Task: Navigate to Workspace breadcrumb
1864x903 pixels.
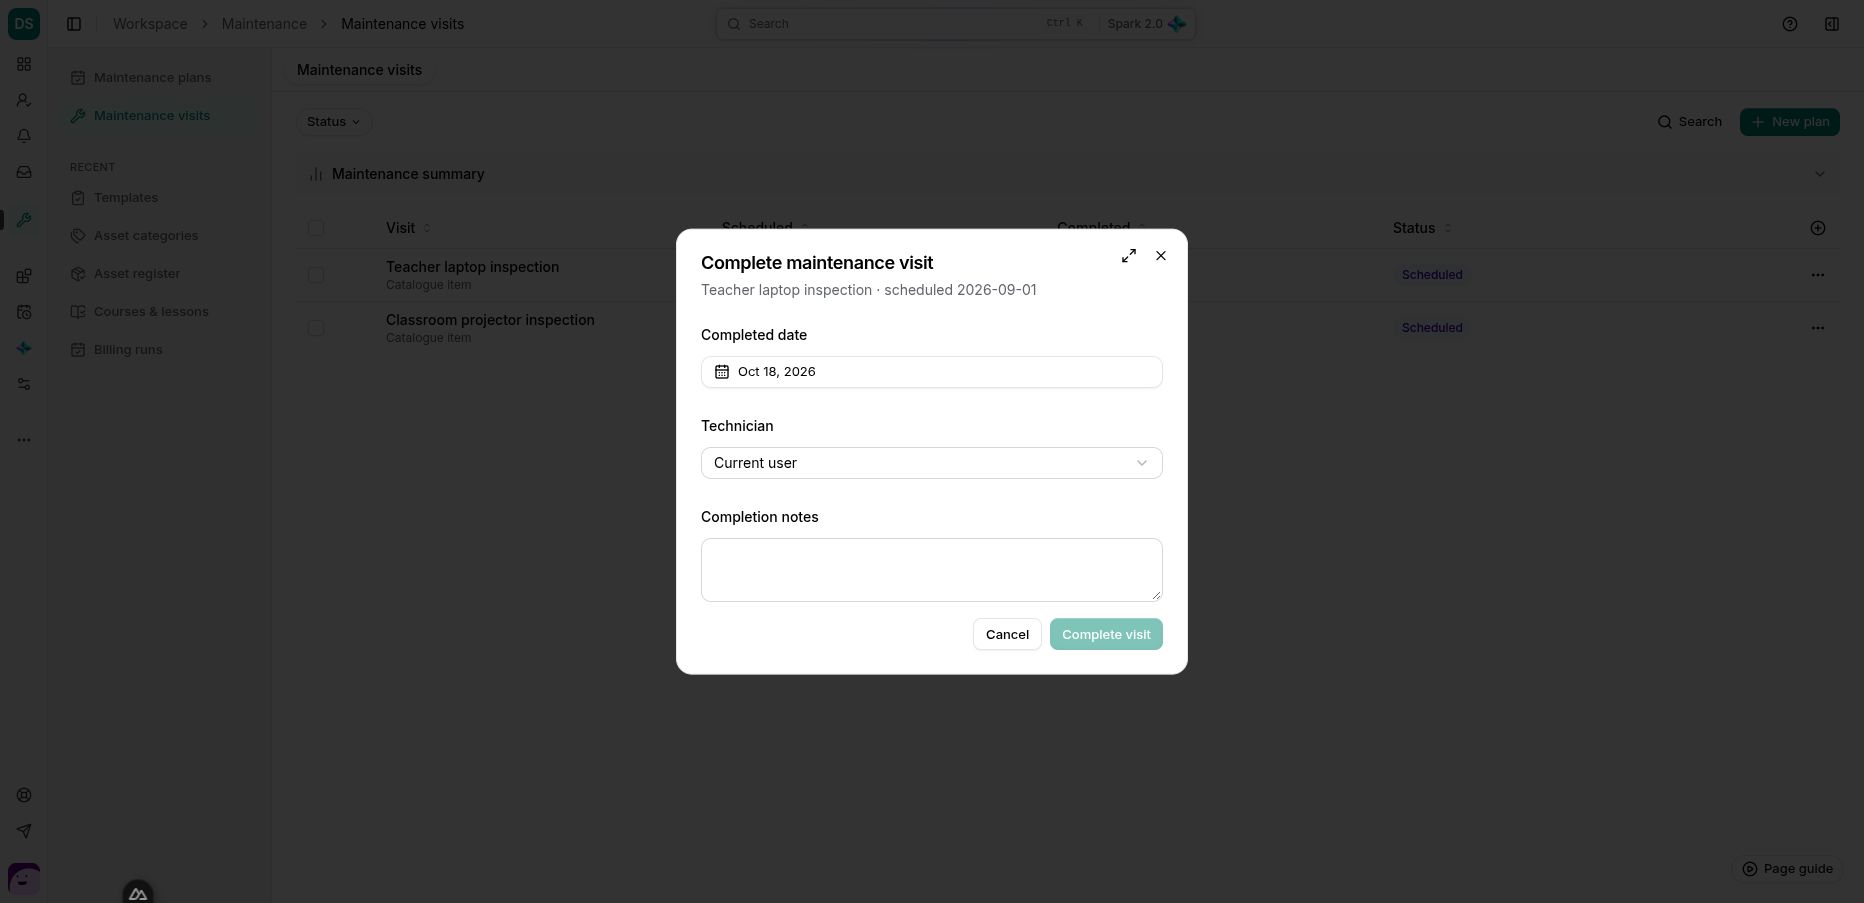Action: pyautogui.click(x=150, y=24)
